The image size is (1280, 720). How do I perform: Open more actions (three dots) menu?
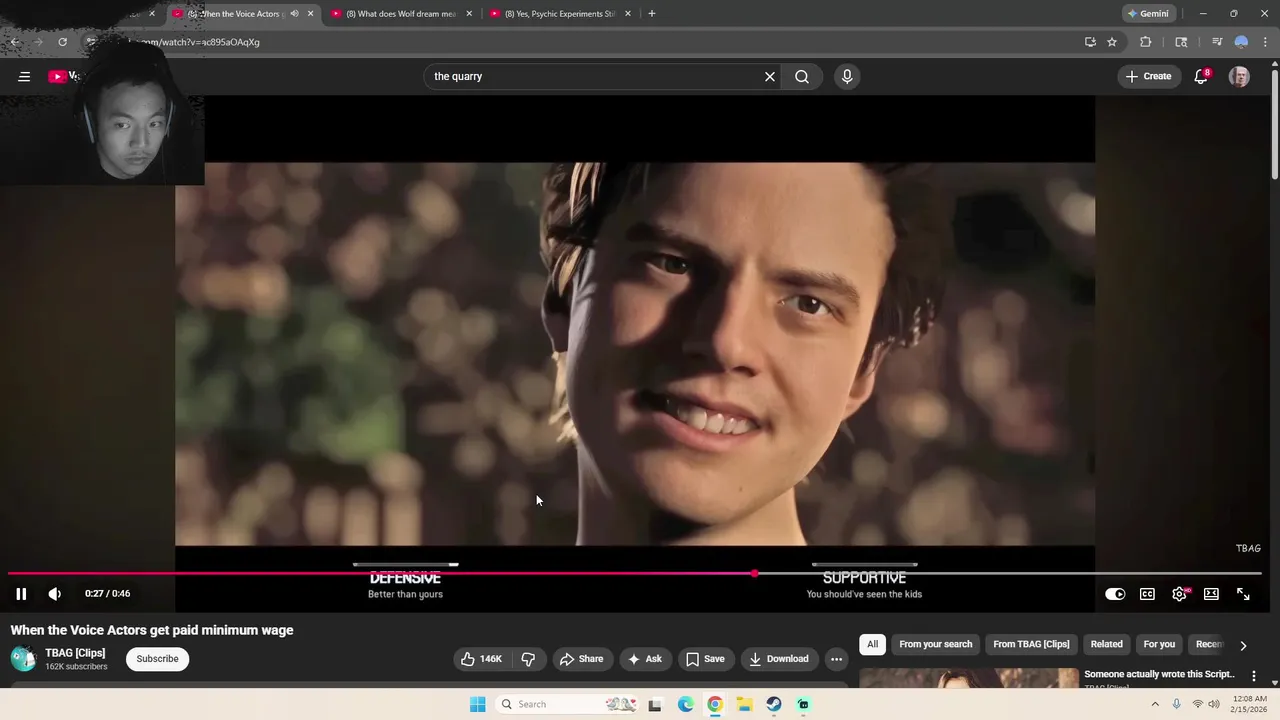(x=837, y=659)
